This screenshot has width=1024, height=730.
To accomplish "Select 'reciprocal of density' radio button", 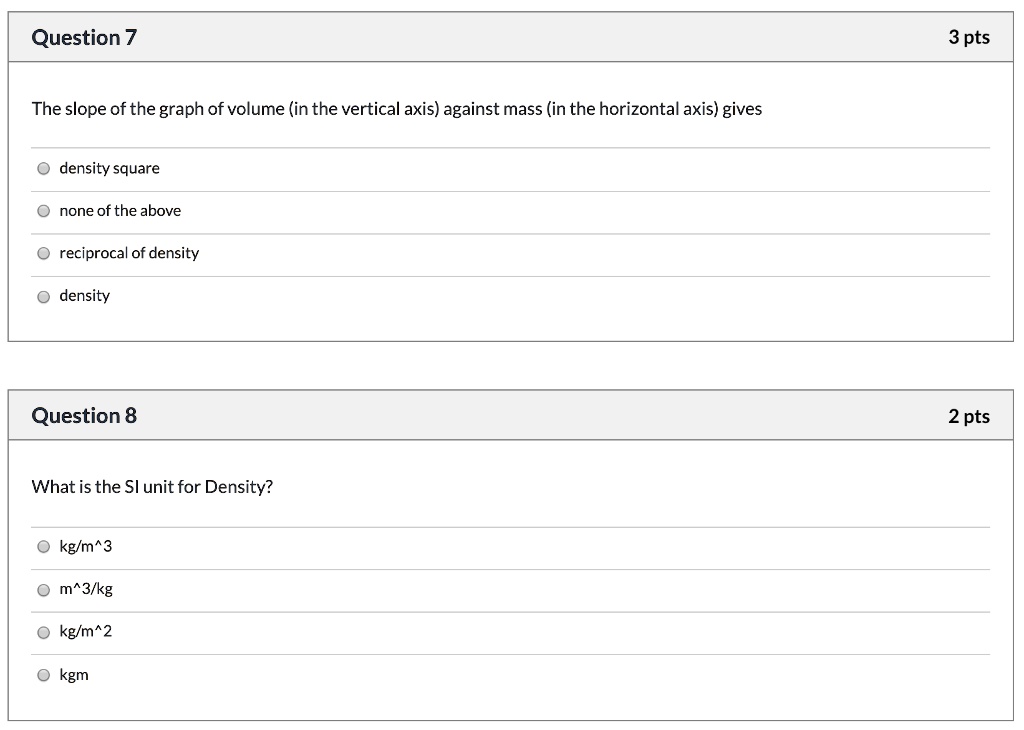I will tap(44, 253).
